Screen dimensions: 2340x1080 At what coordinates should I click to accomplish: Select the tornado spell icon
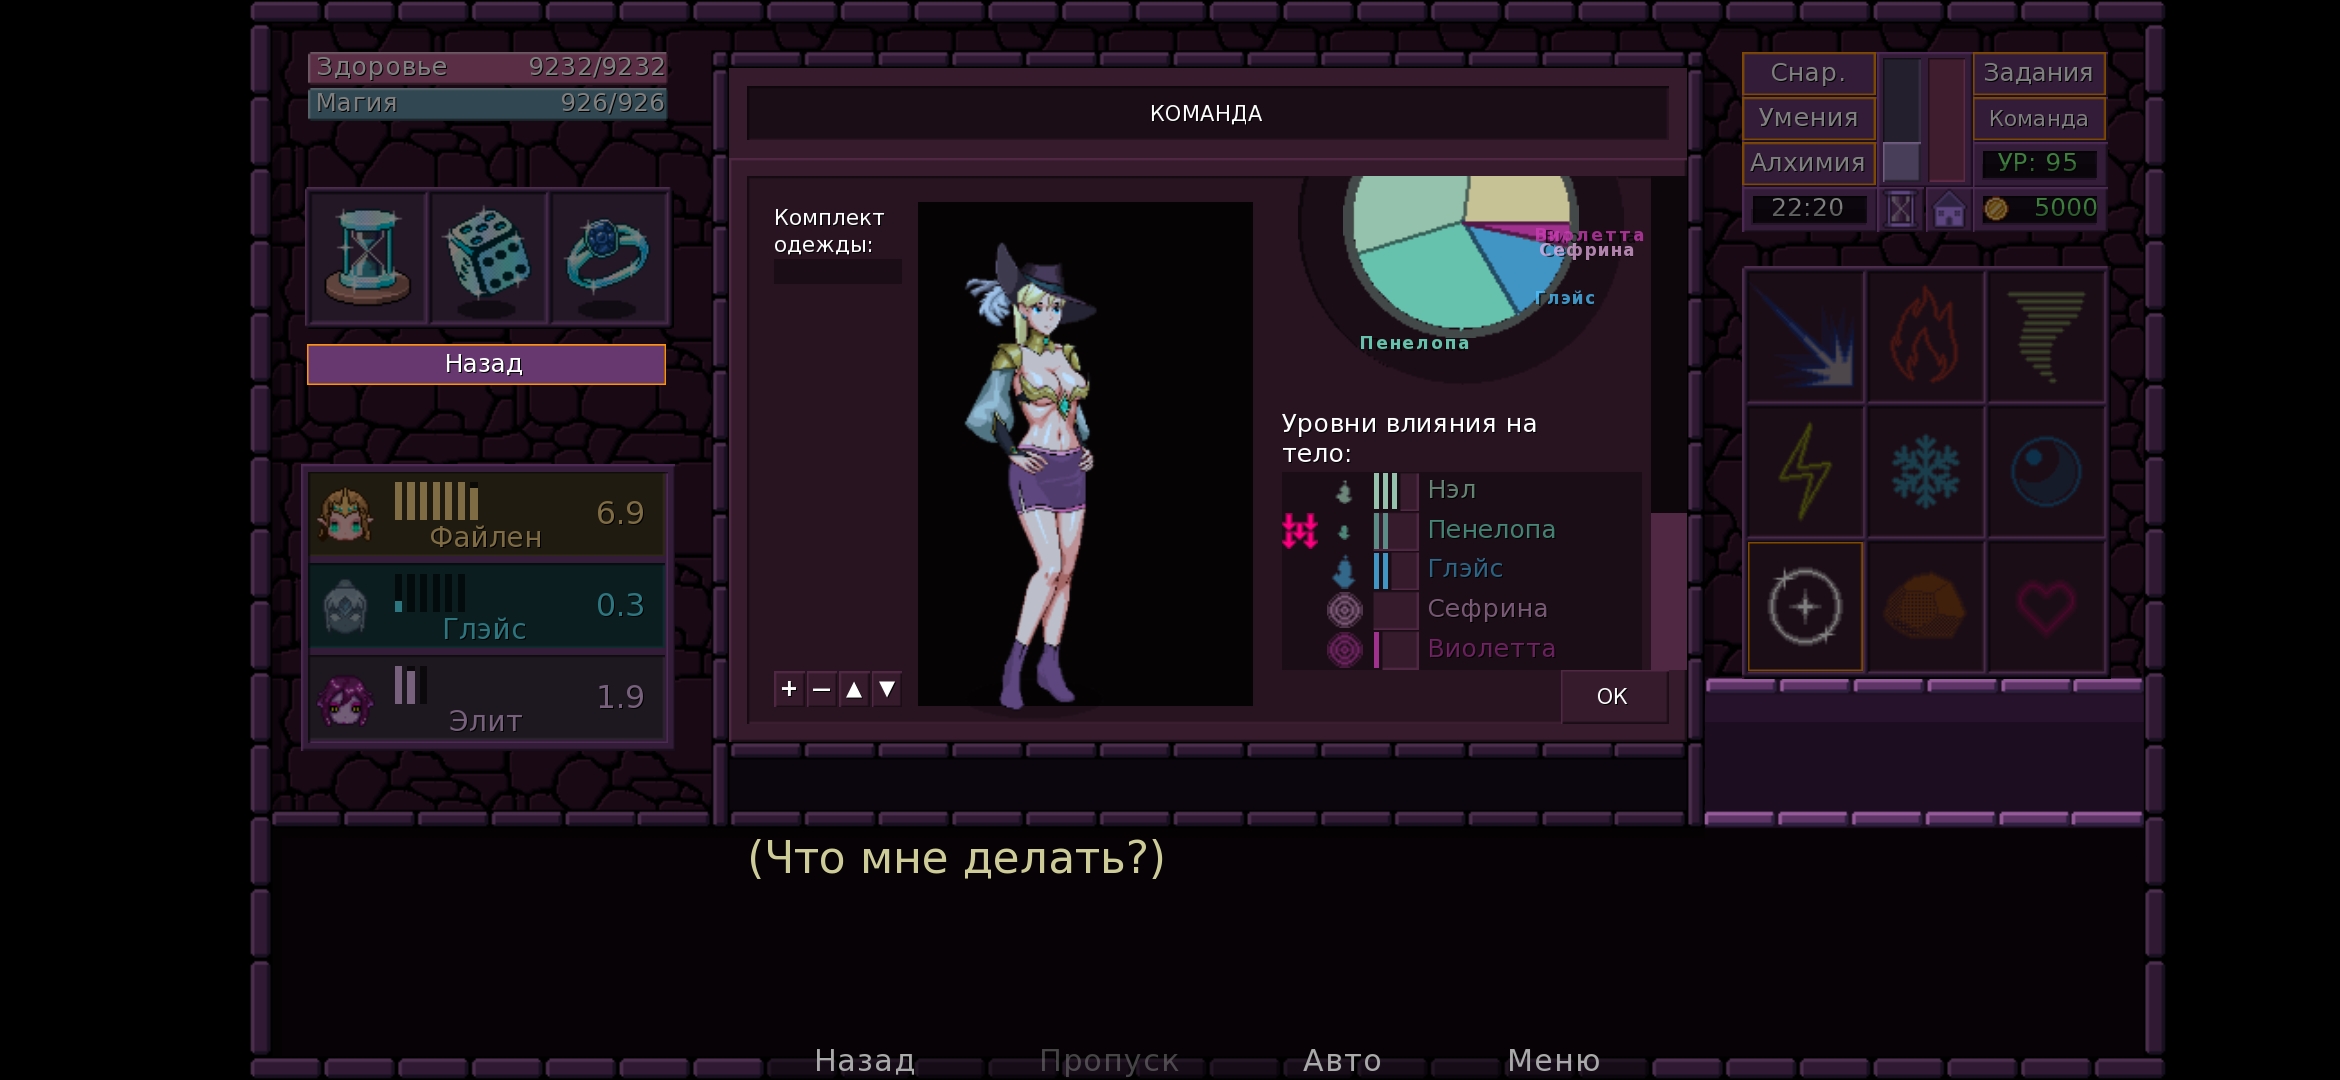click(2045, 337)
